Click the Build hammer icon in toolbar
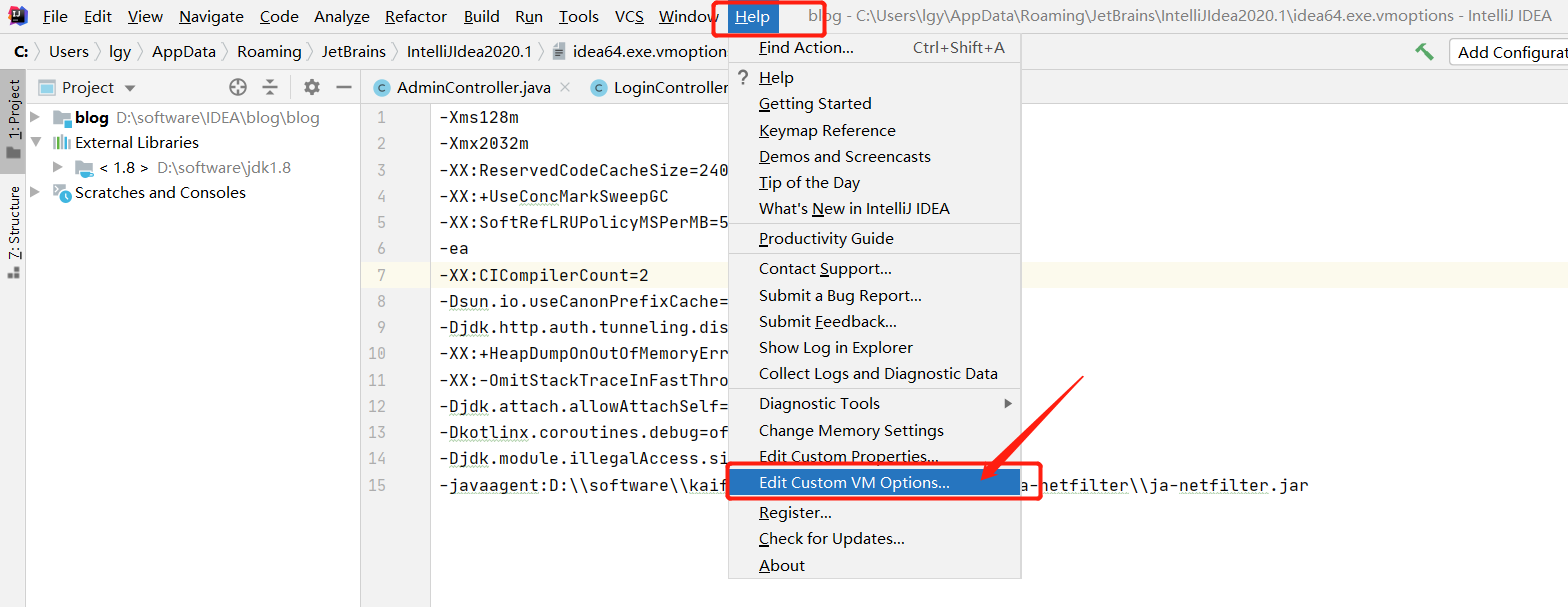Viewport: 1568px width, 607px height. point(1425,52)
